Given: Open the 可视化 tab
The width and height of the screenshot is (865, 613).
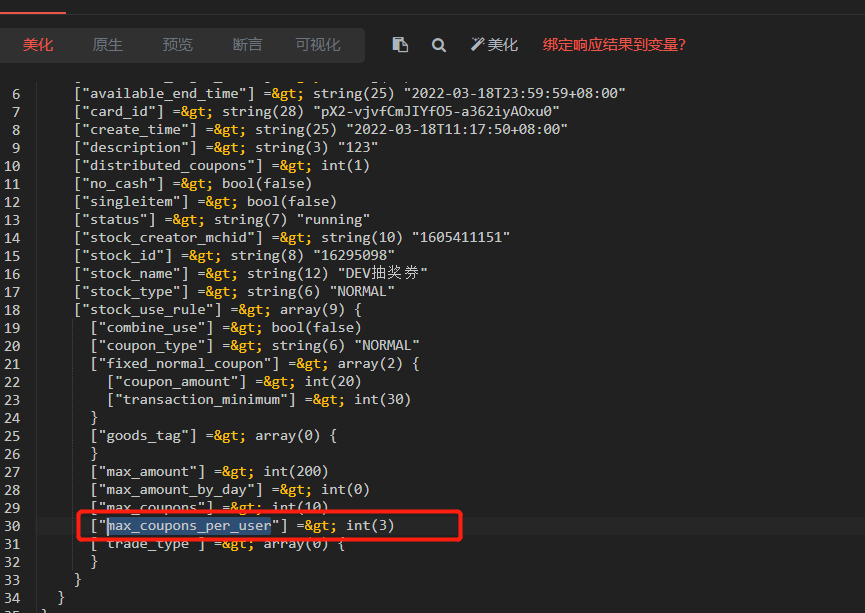Looking at the screenshot, I should coord(318,45).
